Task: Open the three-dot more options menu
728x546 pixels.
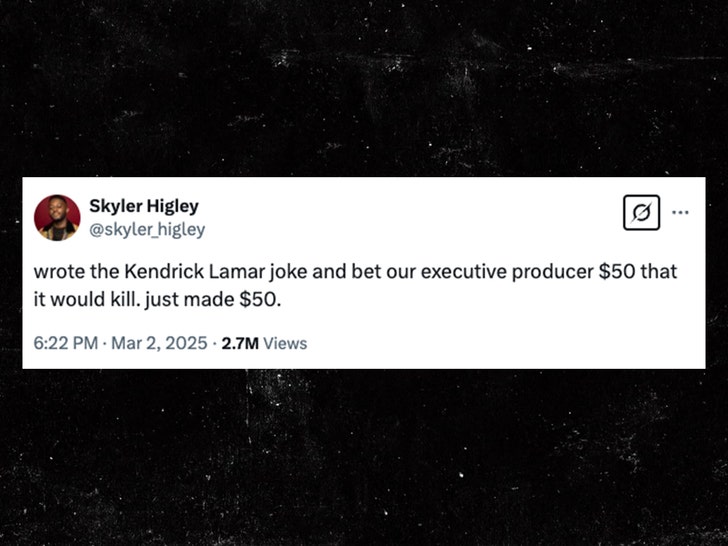Action: pos(680,212)
